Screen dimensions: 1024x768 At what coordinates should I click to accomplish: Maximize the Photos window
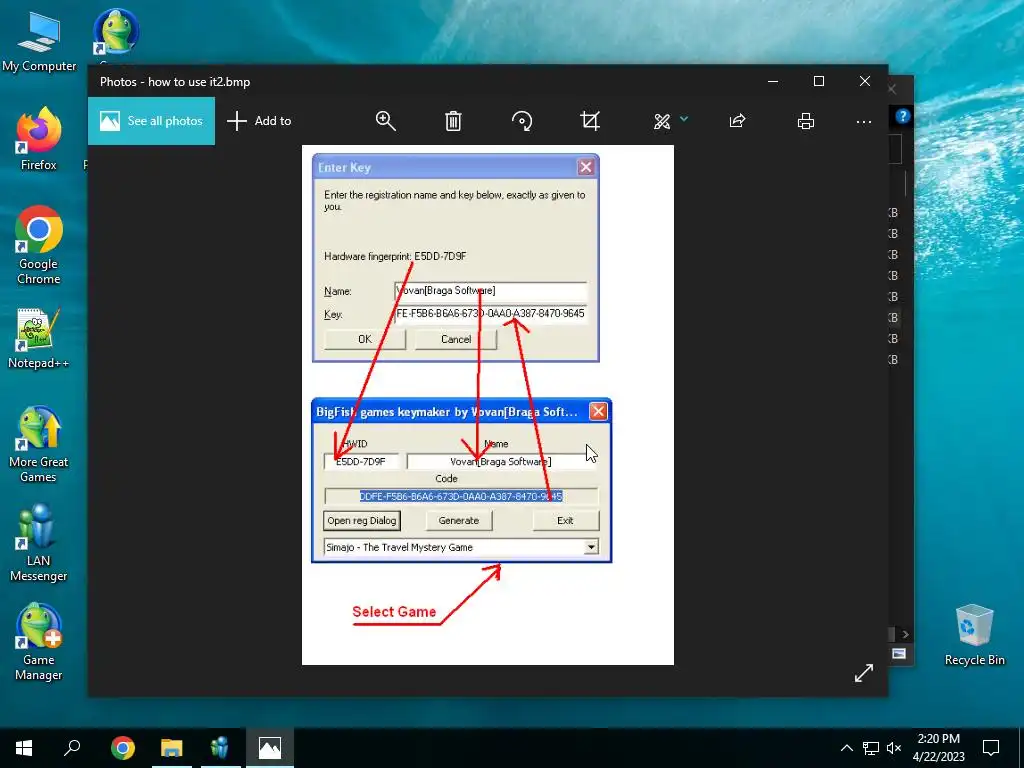[819, 81]
